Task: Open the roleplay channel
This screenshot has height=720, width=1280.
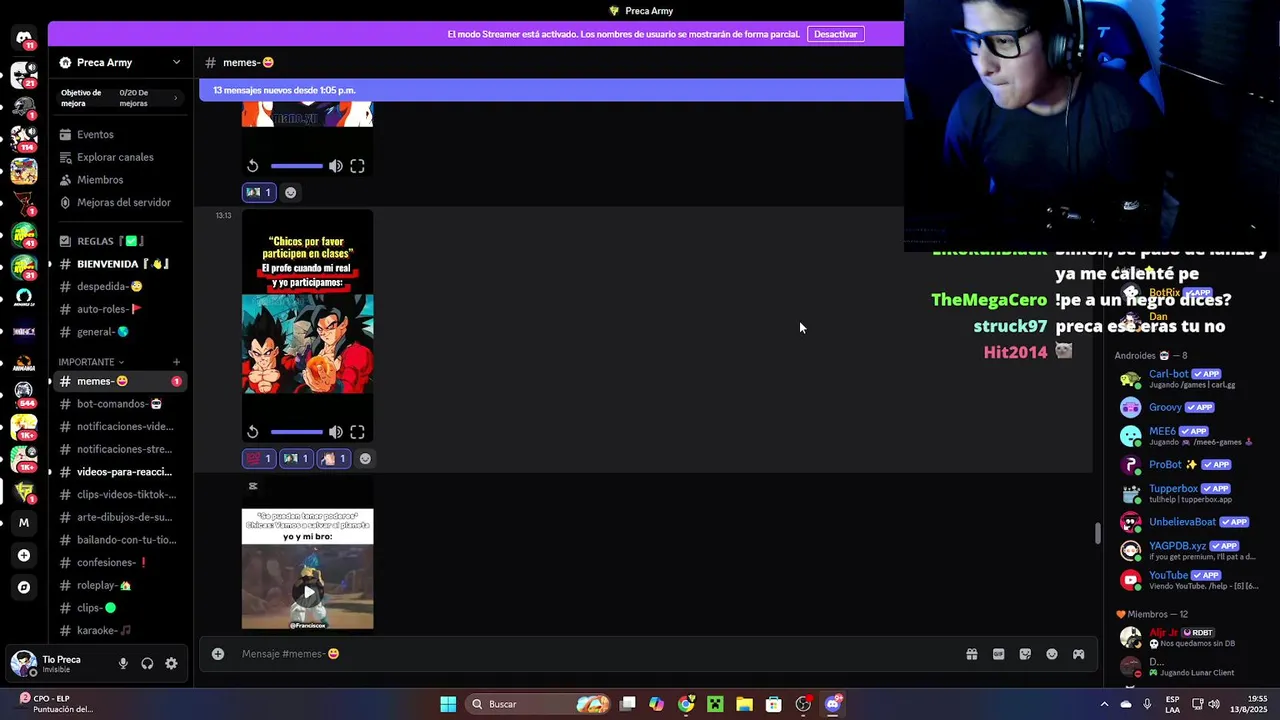Action: point(120,585)
